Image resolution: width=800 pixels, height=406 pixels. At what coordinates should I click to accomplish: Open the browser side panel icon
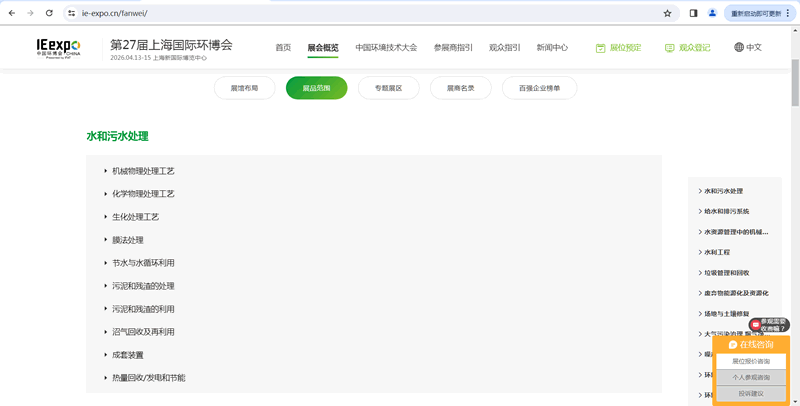[693, 13]
